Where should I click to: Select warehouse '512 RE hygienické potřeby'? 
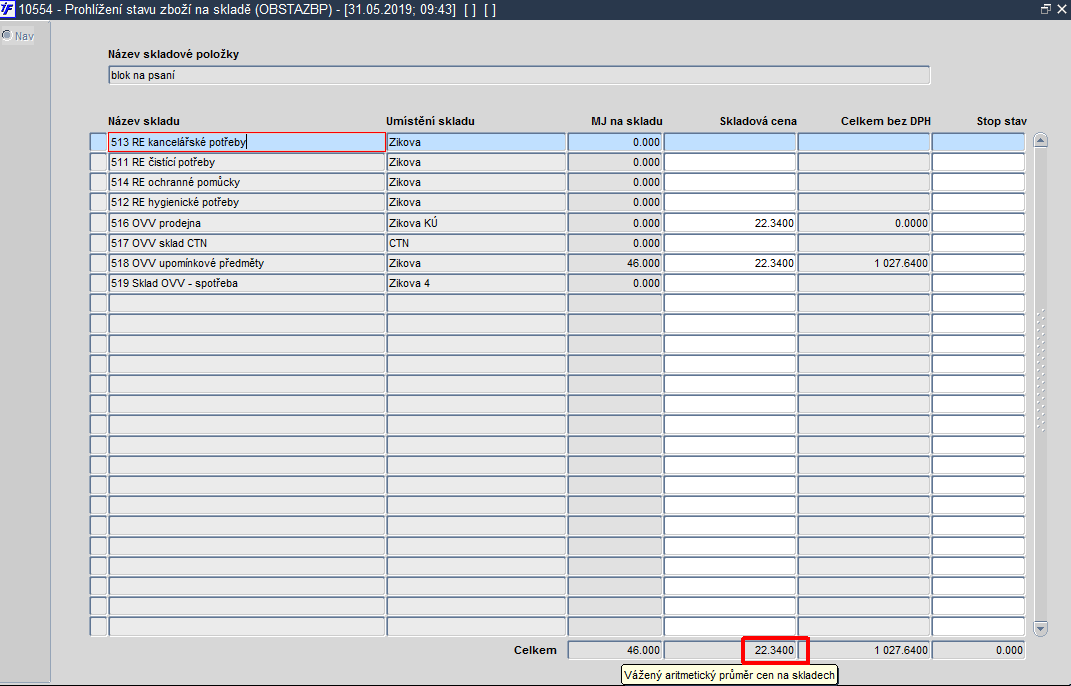pyautogui.click(x=247, y=202)
